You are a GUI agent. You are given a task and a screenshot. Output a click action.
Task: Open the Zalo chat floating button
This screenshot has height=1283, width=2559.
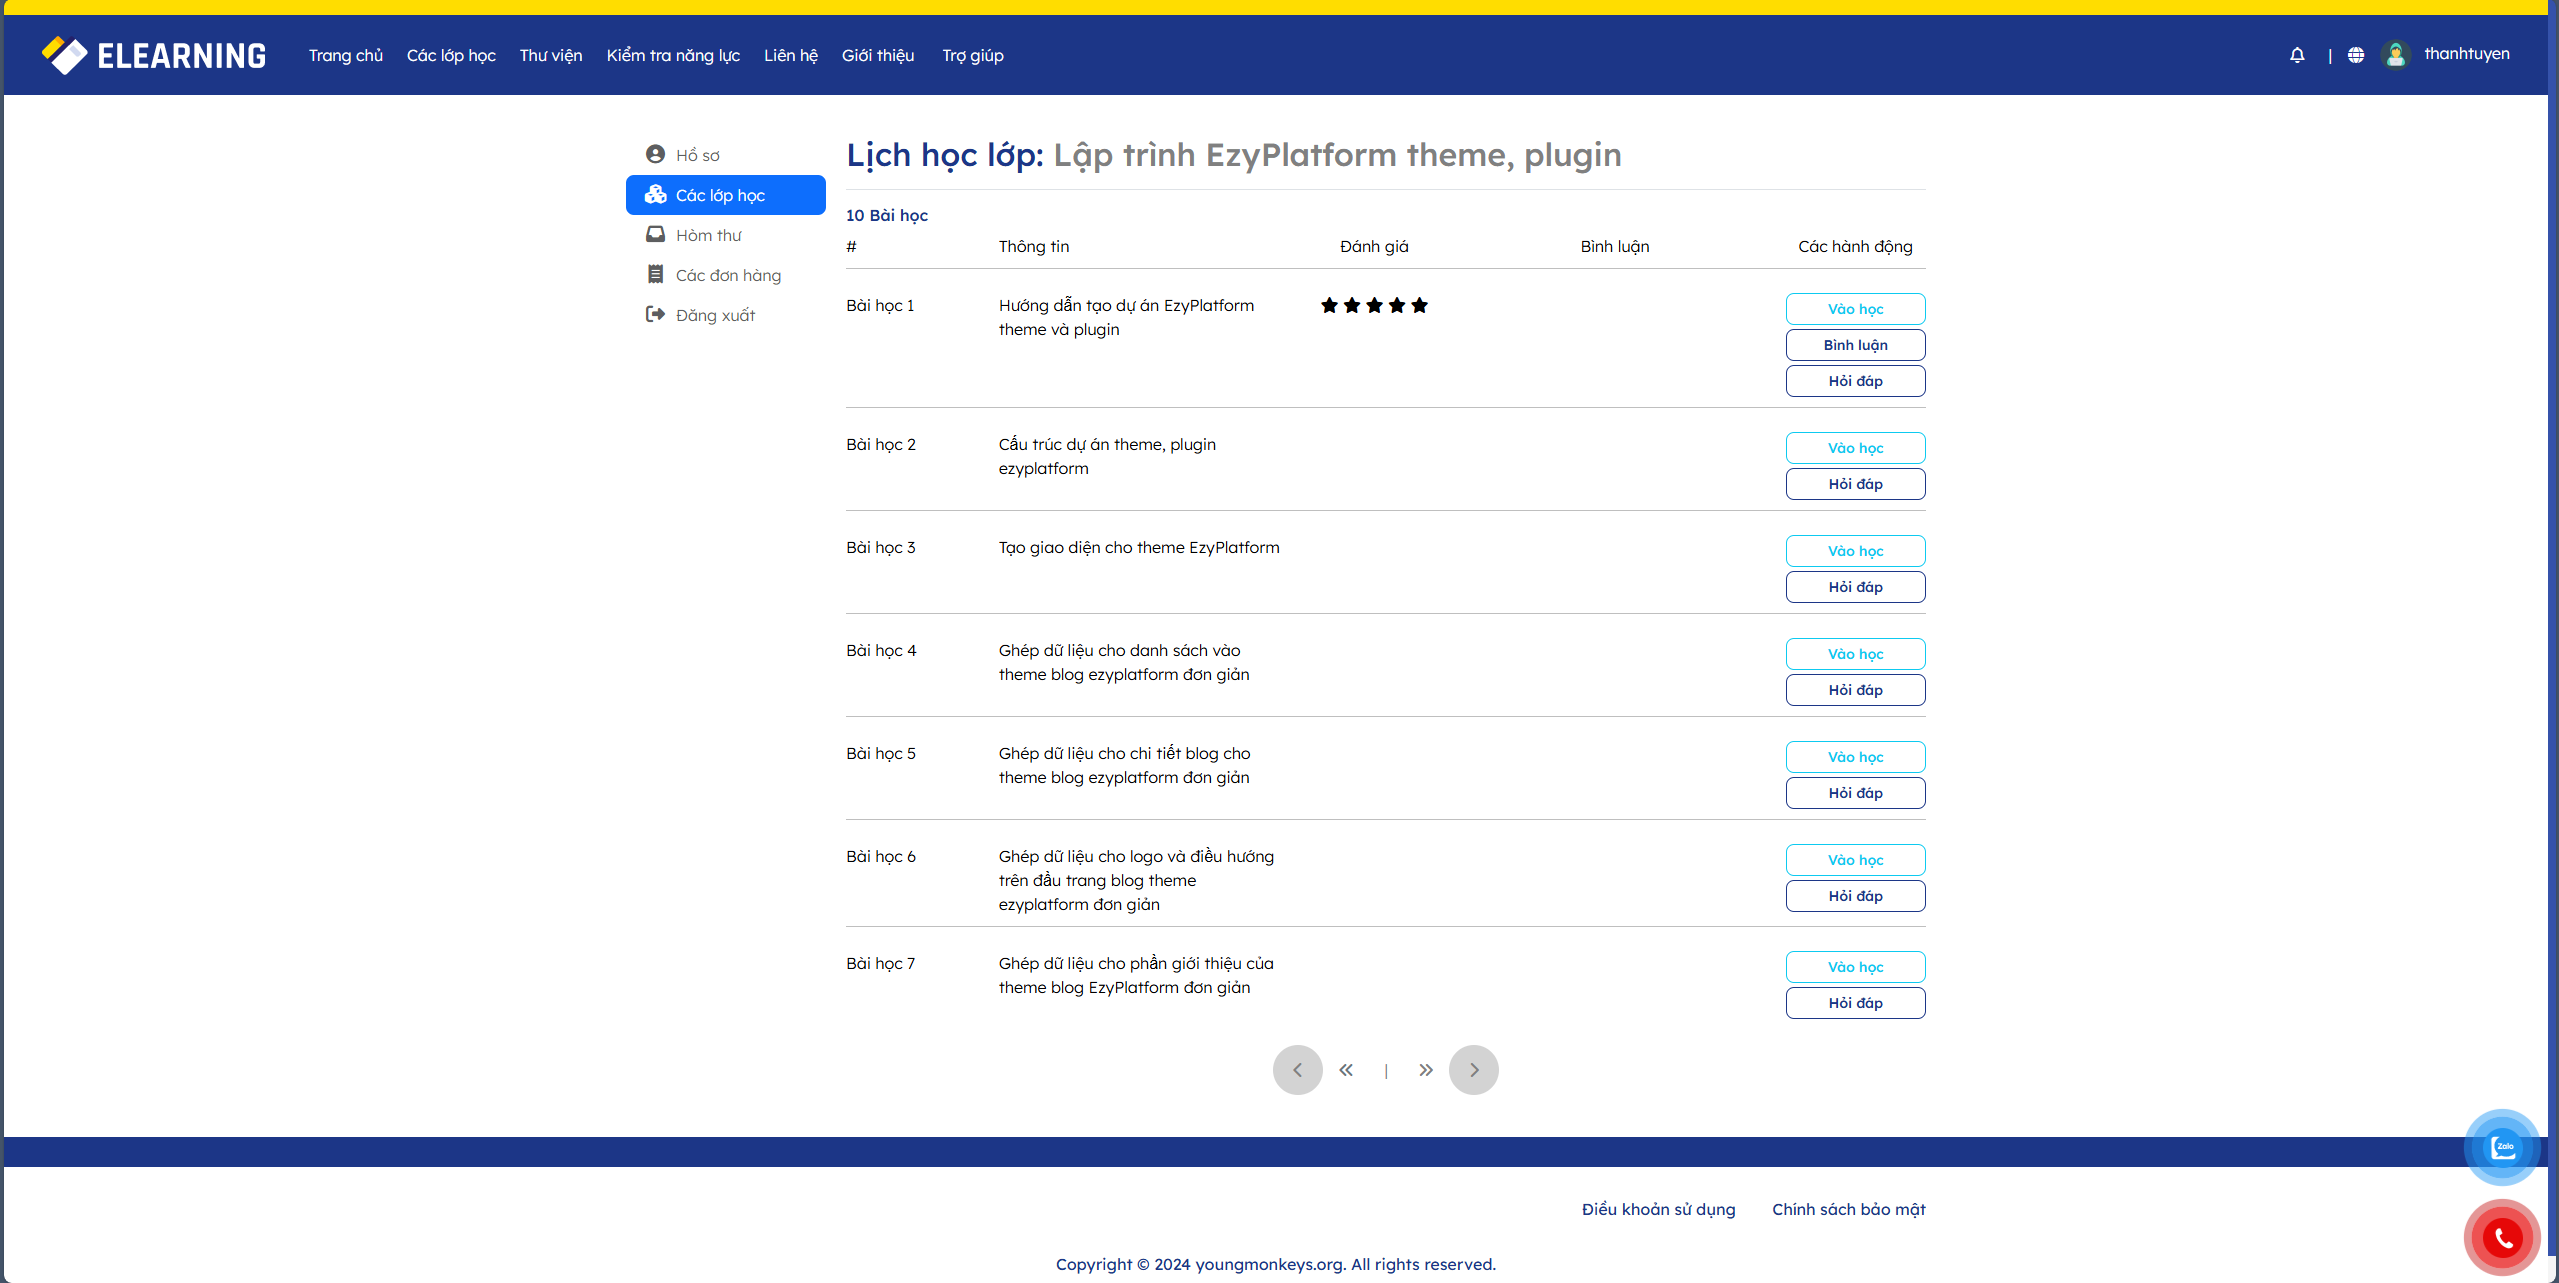pyautogui.click(x=2502, y=1147)
